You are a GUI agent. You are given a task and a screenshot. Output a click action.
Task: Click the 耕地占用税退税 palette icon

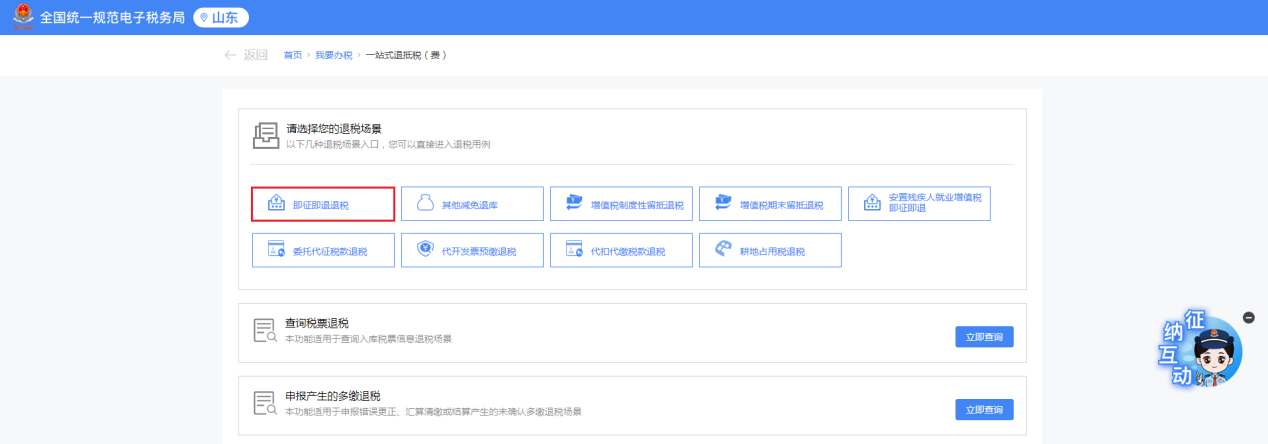(x=723, y=250)
